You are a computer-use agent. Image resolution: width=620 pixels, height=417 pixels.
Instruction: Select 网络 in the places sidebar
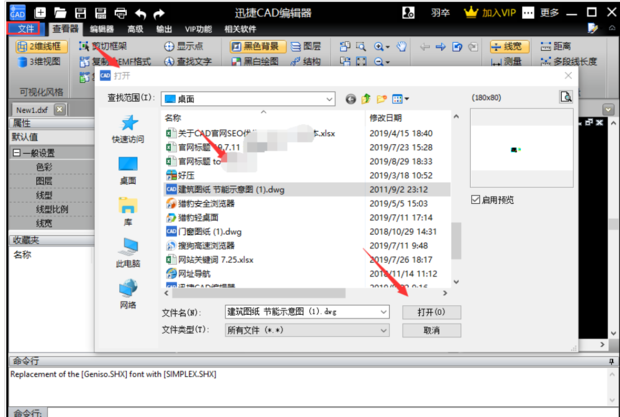[128, 294]
